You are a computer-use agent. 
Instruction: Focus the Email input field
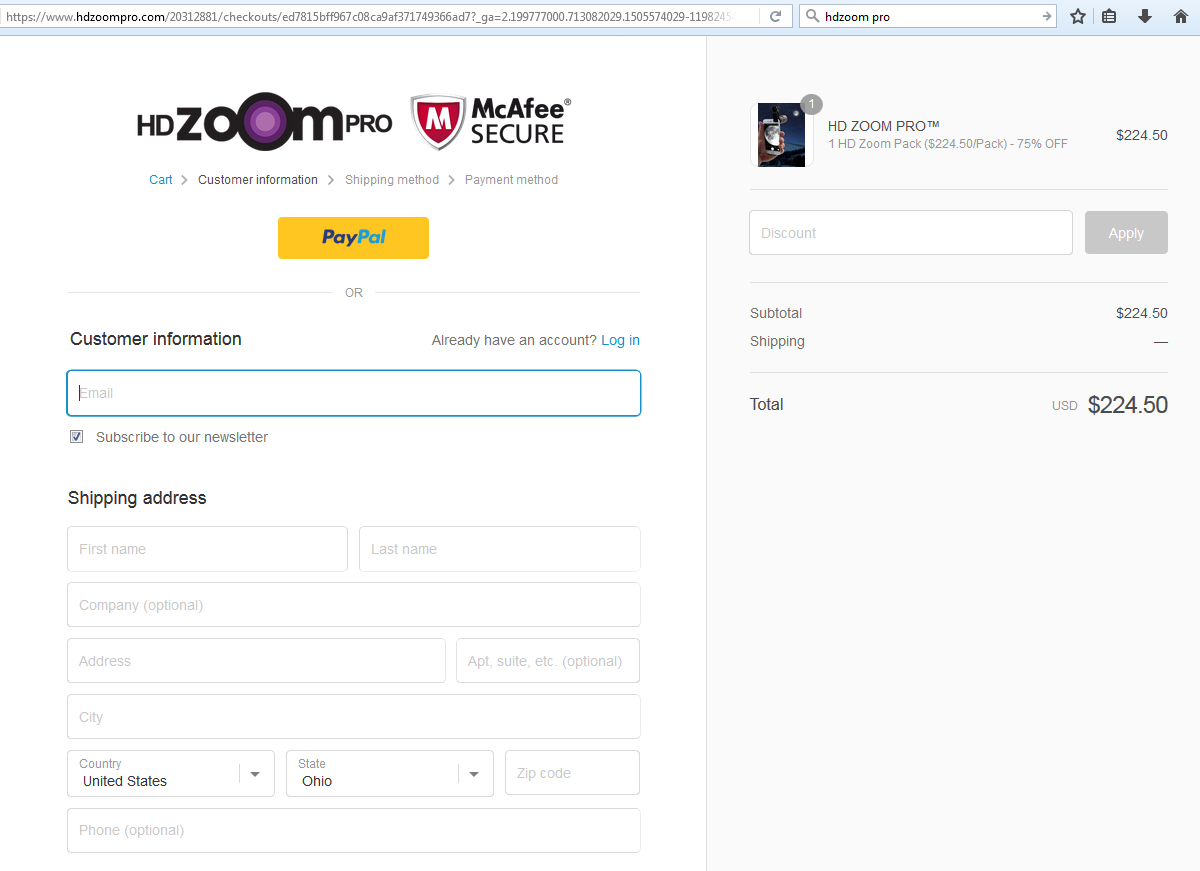click(x=354, y=393)
